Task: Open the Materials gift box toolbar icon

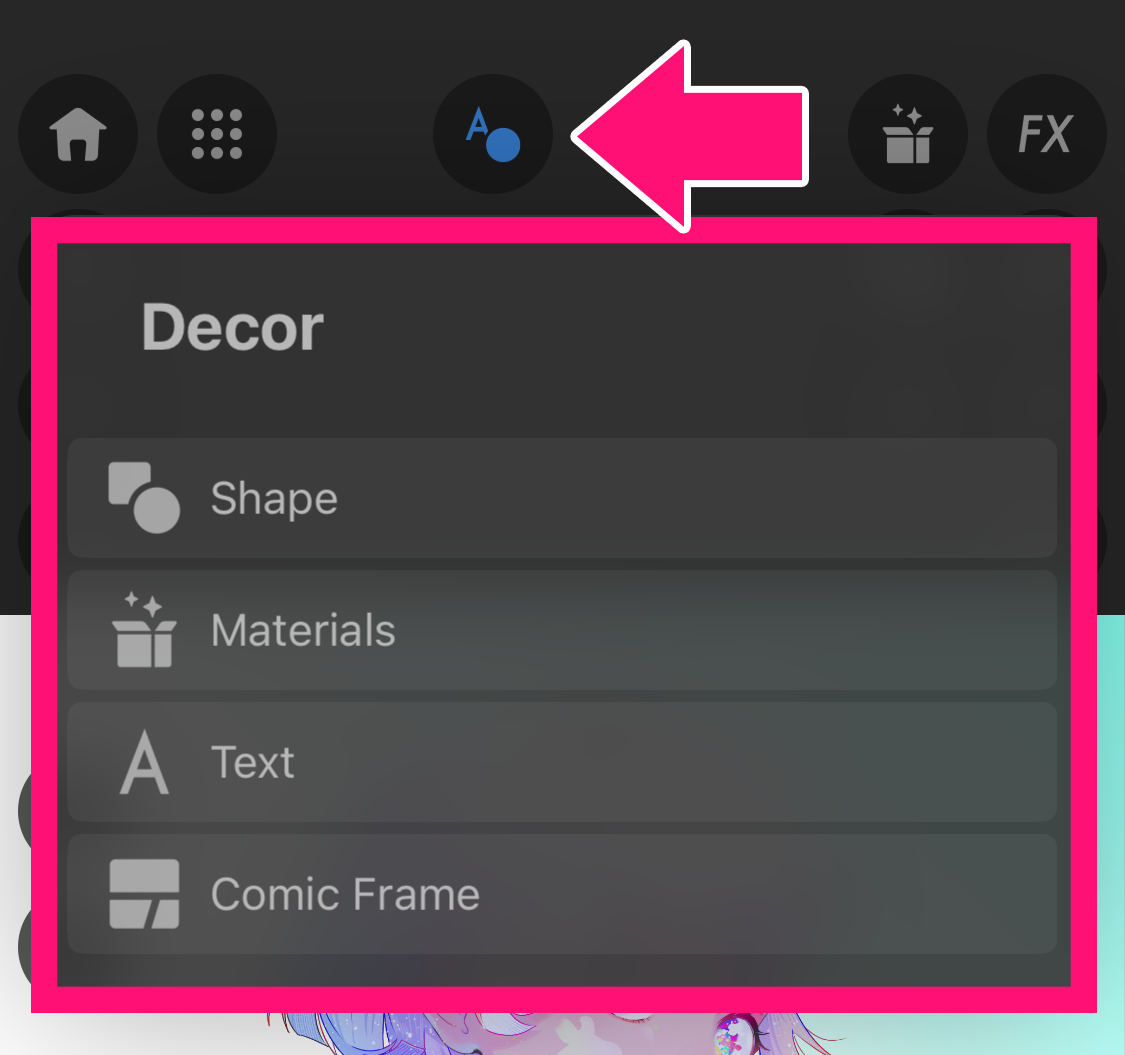Action: tap(908, 134)
